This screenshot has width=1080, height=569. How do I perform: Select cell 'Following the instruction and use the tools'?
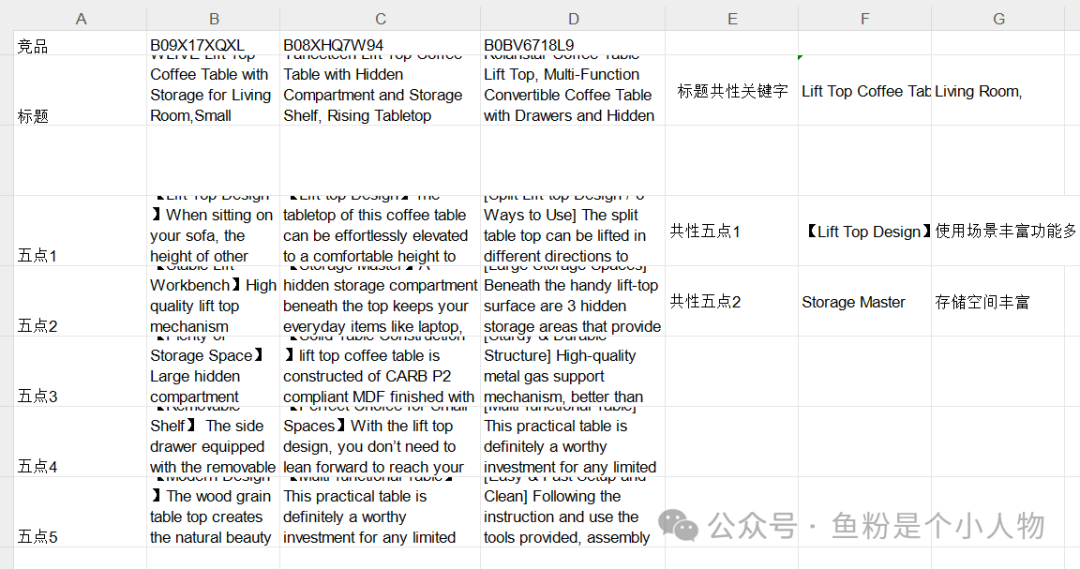click(x=573, y=512)
